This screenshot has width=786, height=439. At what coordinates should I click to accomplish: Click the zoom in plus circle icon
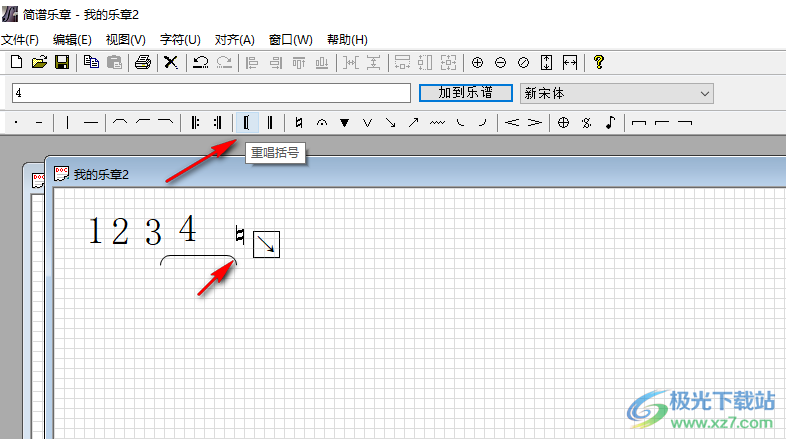click(477, 62)
